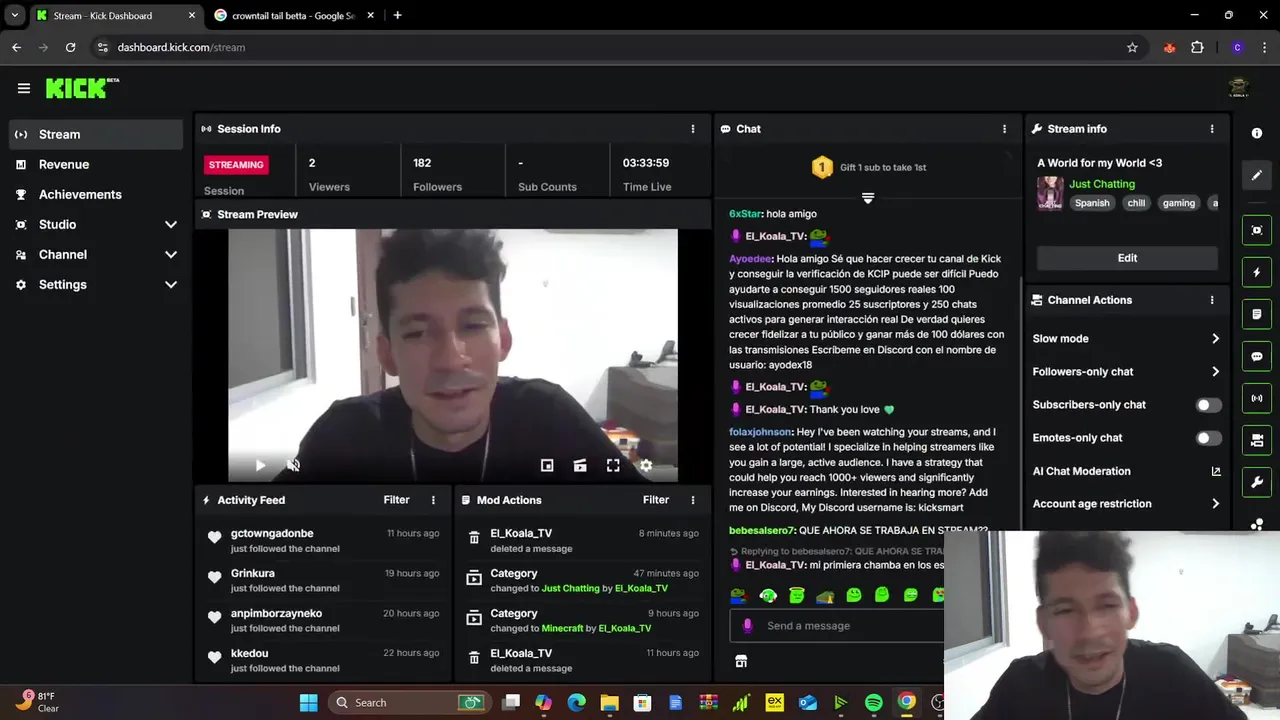Viewport: 1280px width, 720px height.
Task: Click username foiaxjohnson in chat
Action: (761, 432)
